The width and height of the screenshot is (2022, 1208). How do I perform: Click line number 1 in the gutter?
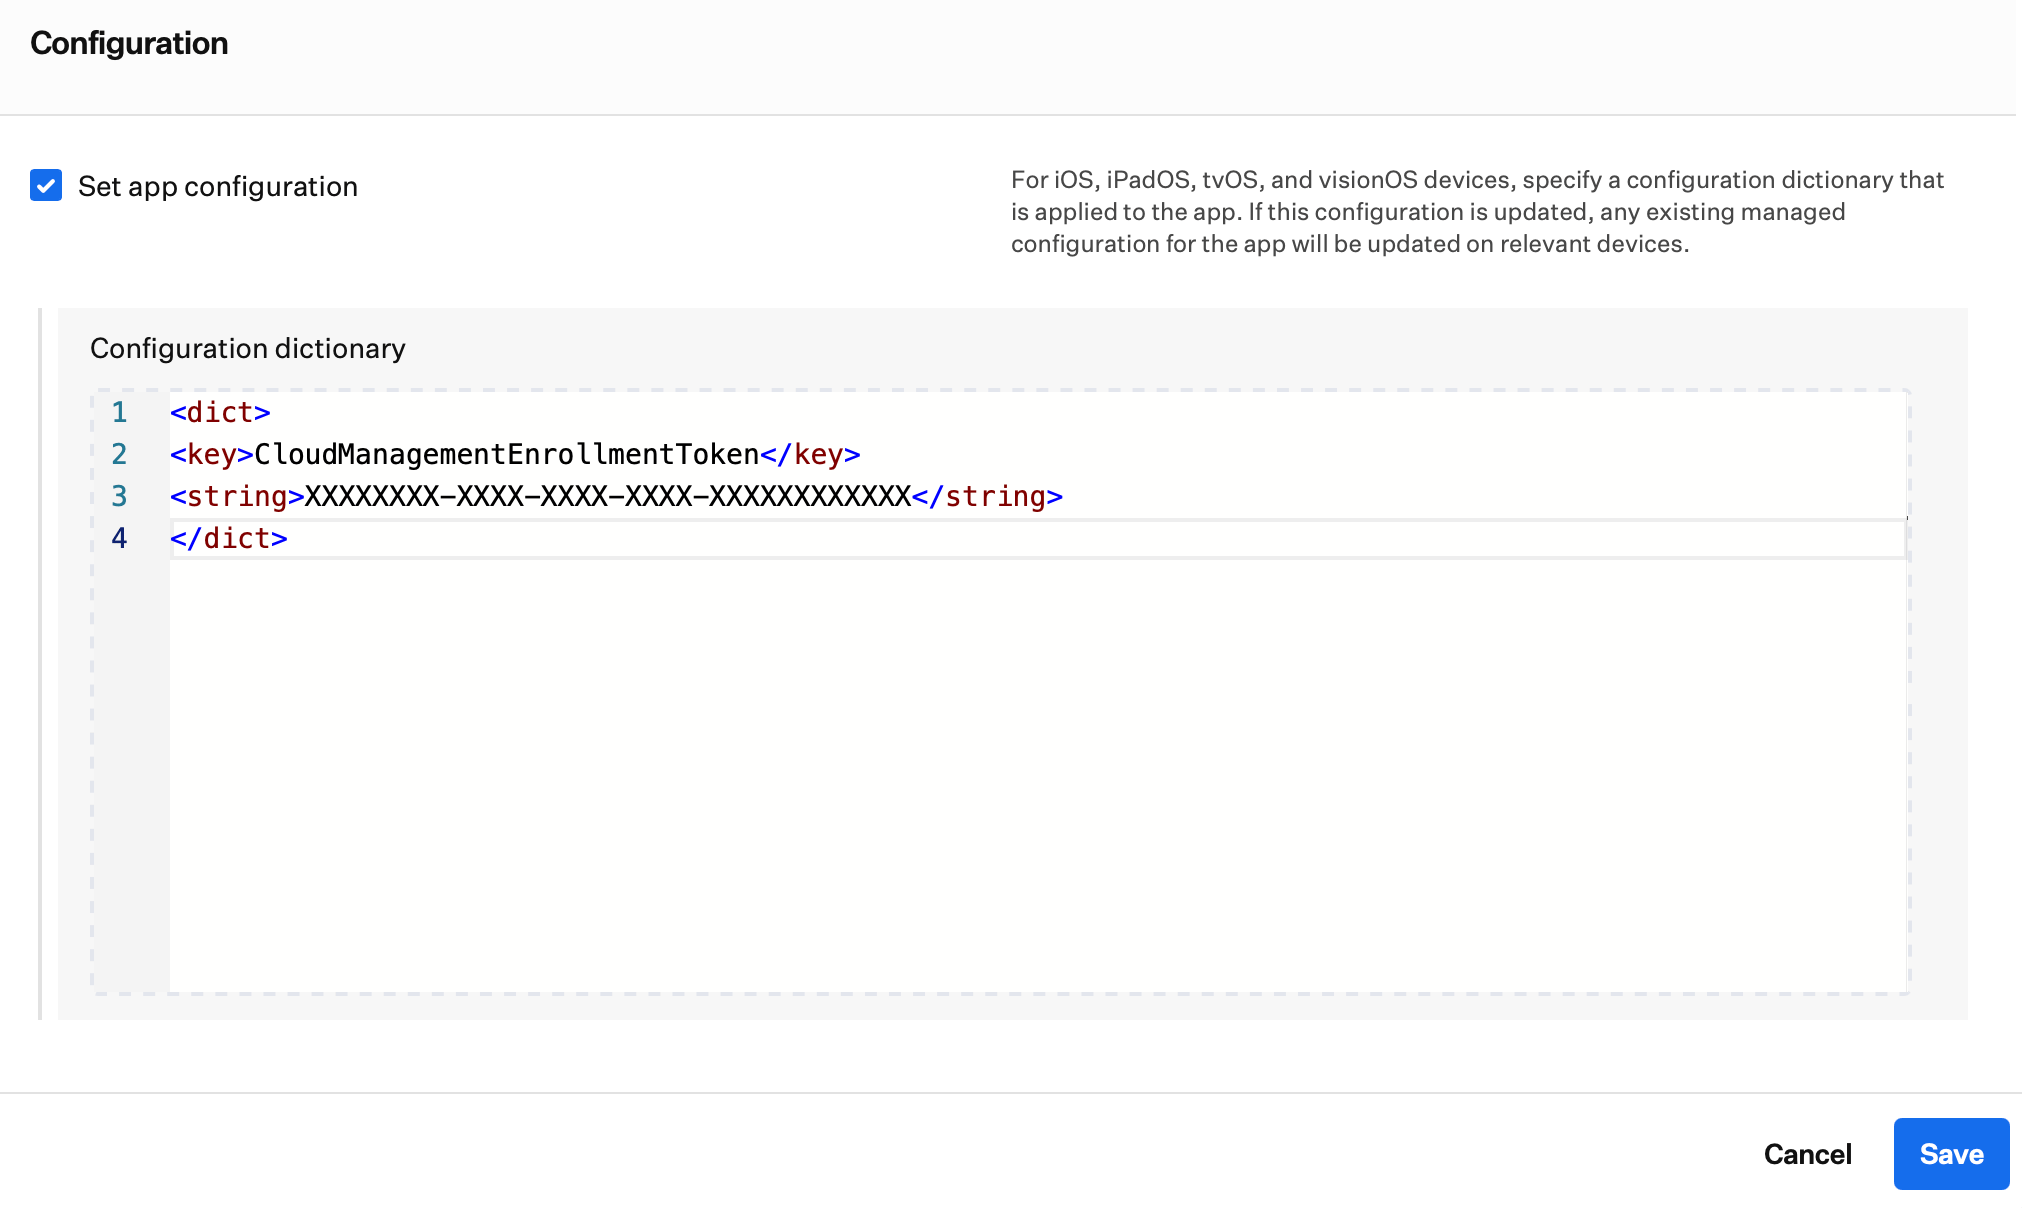tap(119, 412)
